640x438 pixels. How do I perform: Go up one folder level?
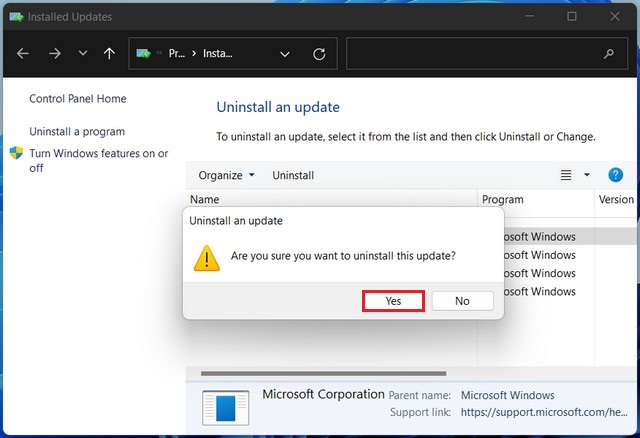pyautogui.click(x=109, y=53)
